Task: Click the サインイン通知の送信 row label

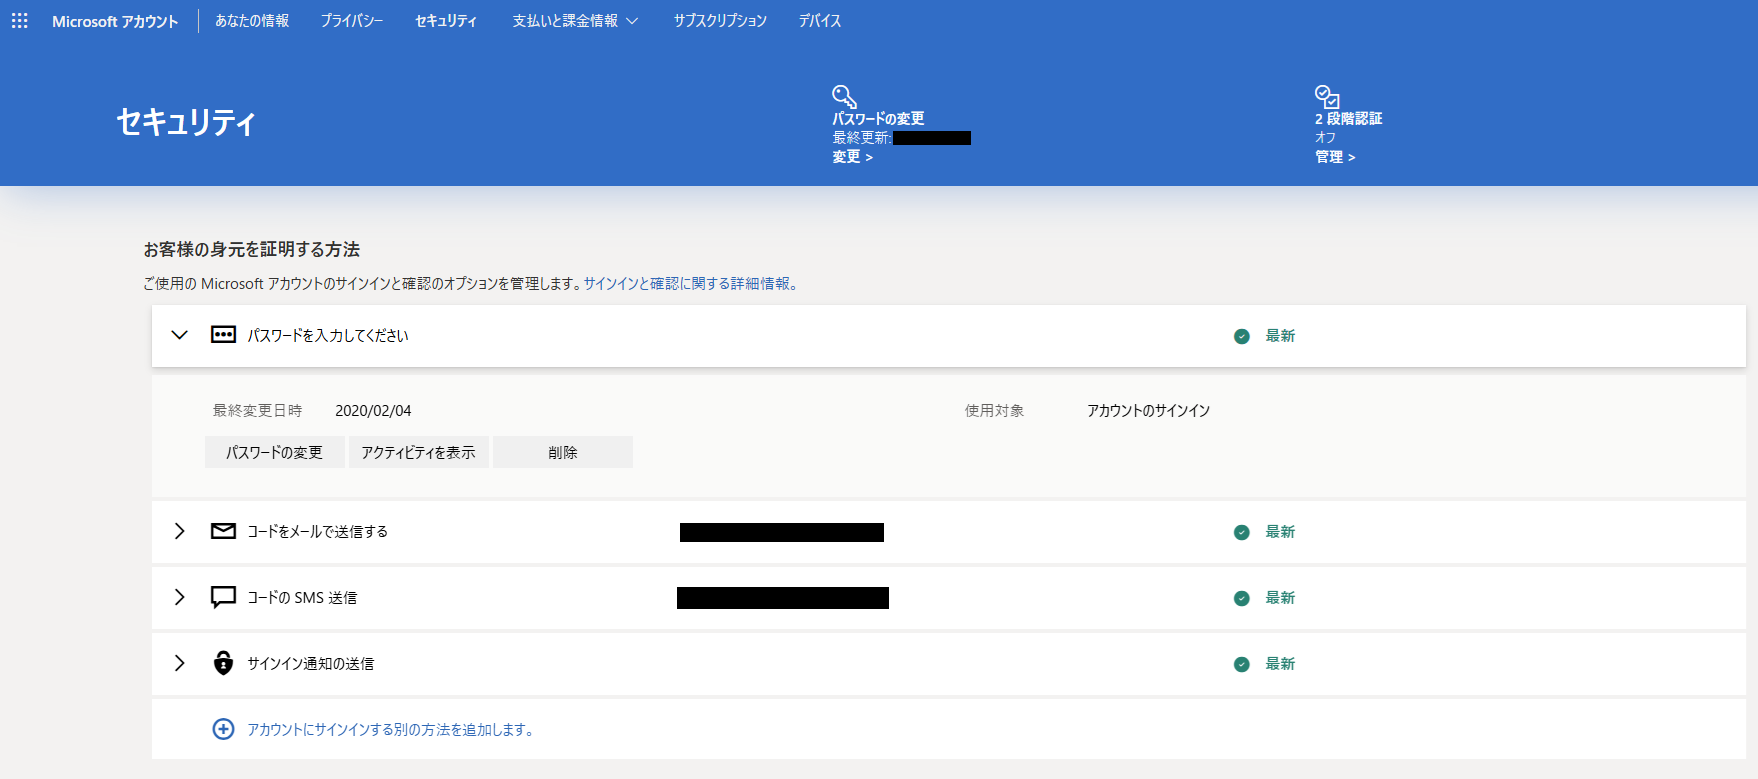Action: pos(311,664)
